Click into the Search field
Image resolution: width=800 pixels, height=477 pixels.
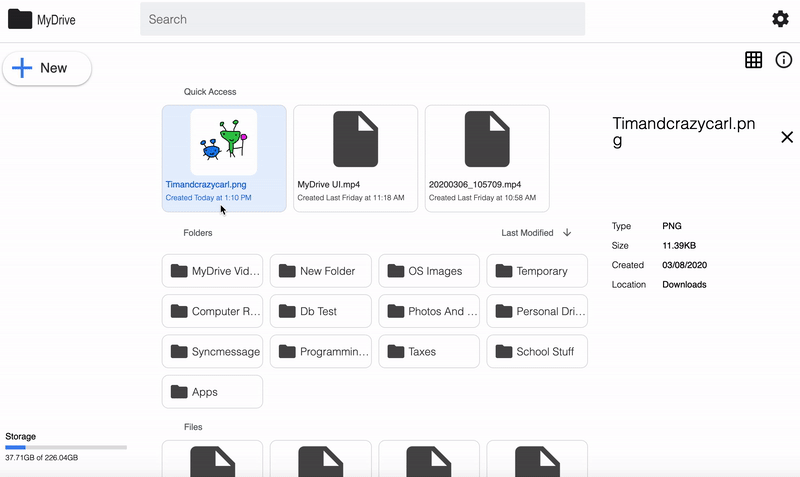[362, 19]
